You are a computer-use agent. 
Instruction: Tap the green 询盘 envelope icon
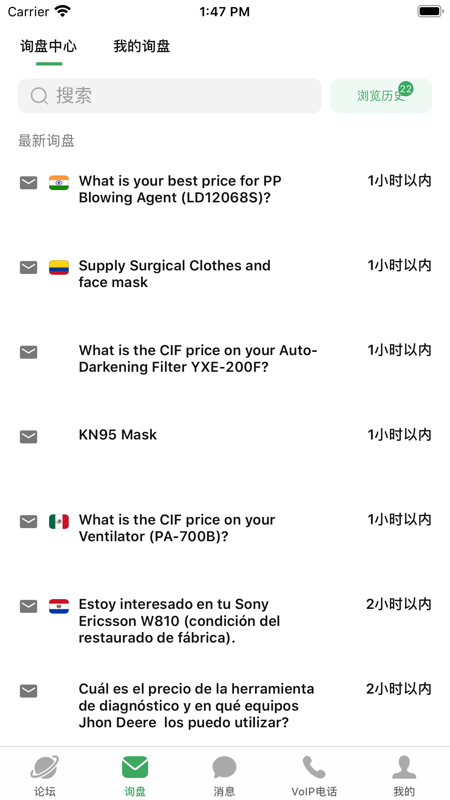point(135,767)
